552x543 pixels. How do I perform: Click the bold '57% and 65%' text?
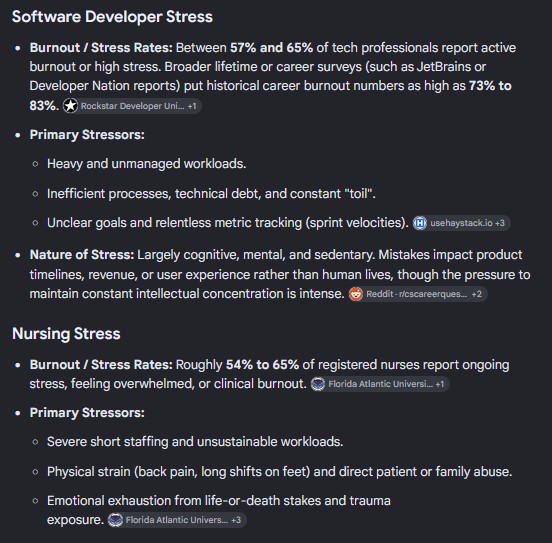tap(271, 48)
